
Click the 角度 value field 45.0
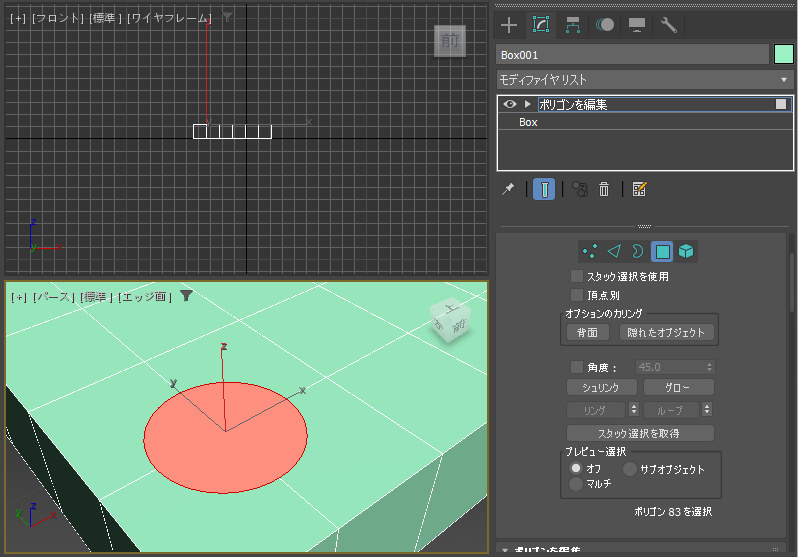pos(670,367)
